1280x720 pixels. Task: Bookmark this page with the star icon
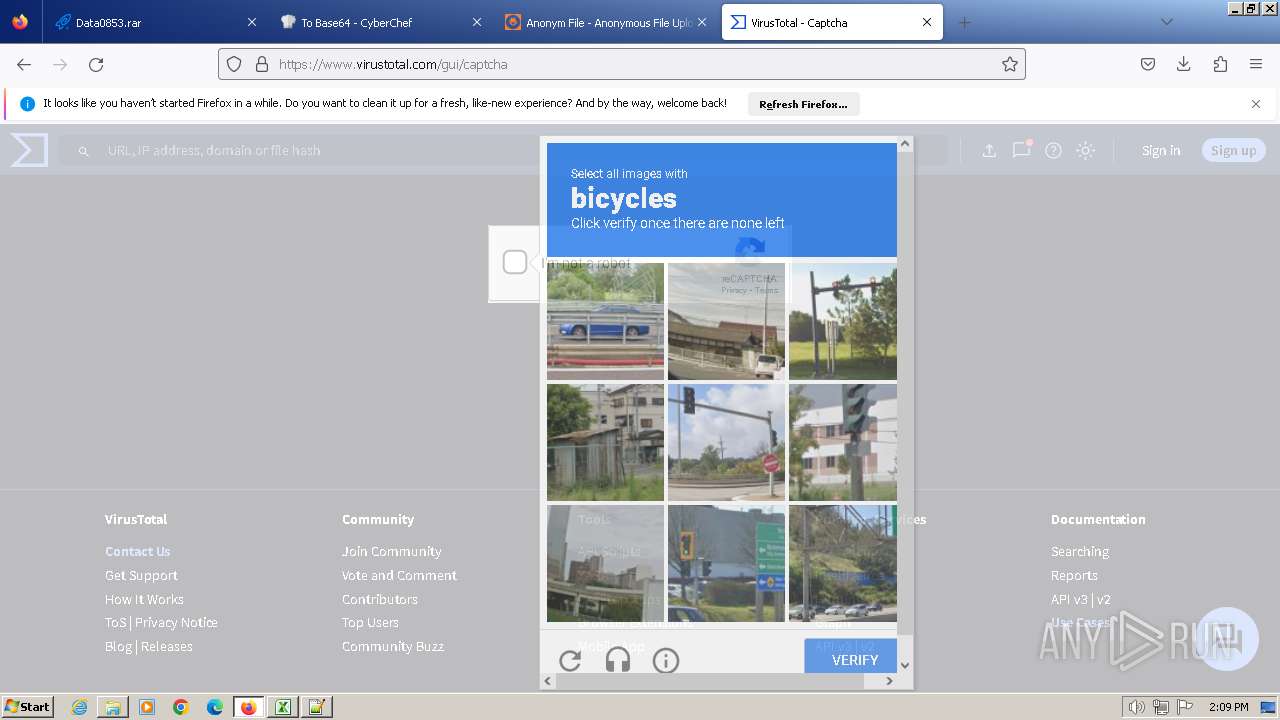pyautogui.click(x=1010, y=64)
